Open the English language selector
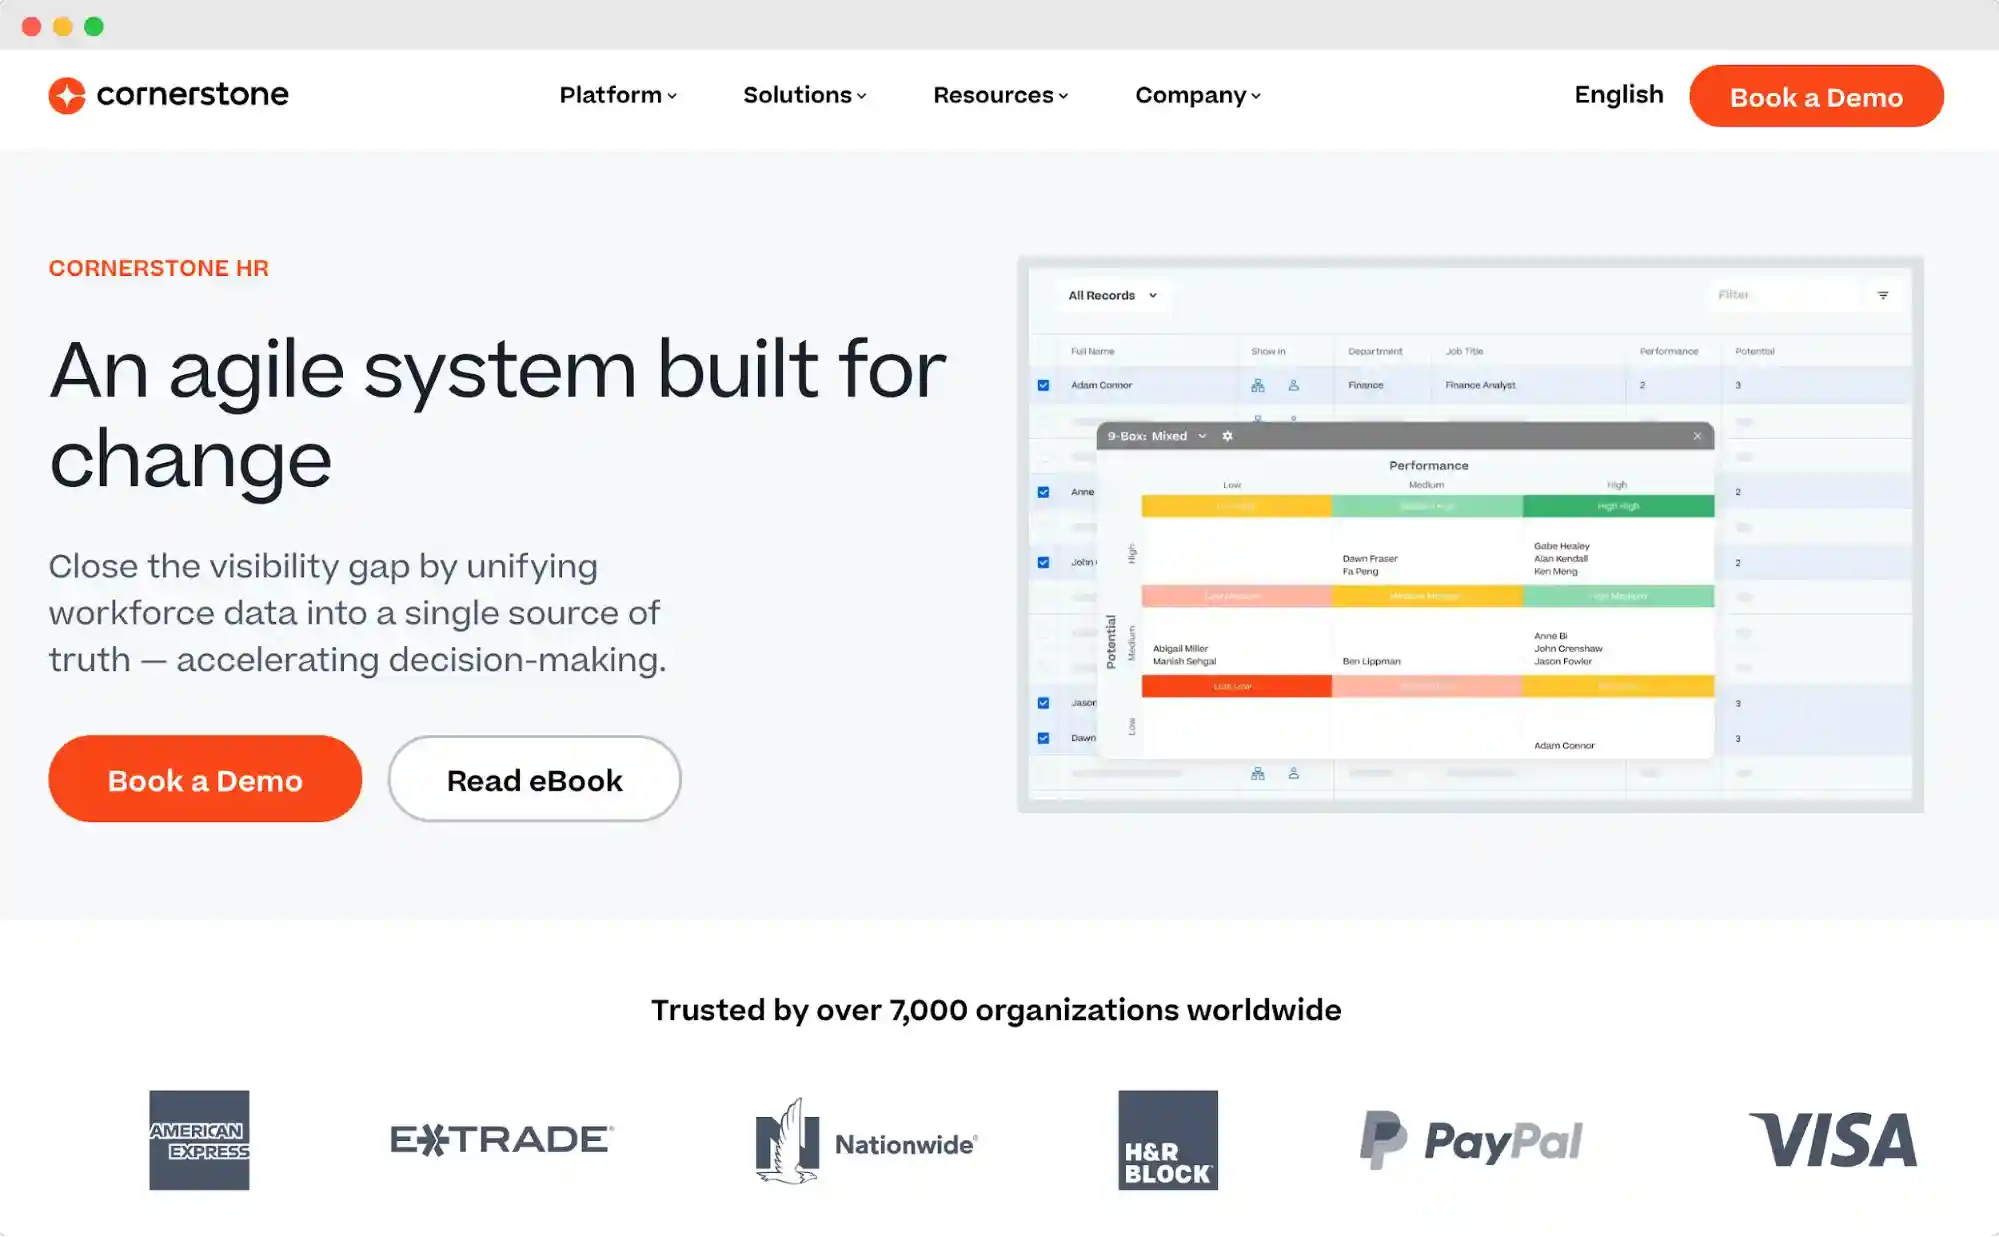Viewport: 1999px width, 1237px height. pos(1618,95)
